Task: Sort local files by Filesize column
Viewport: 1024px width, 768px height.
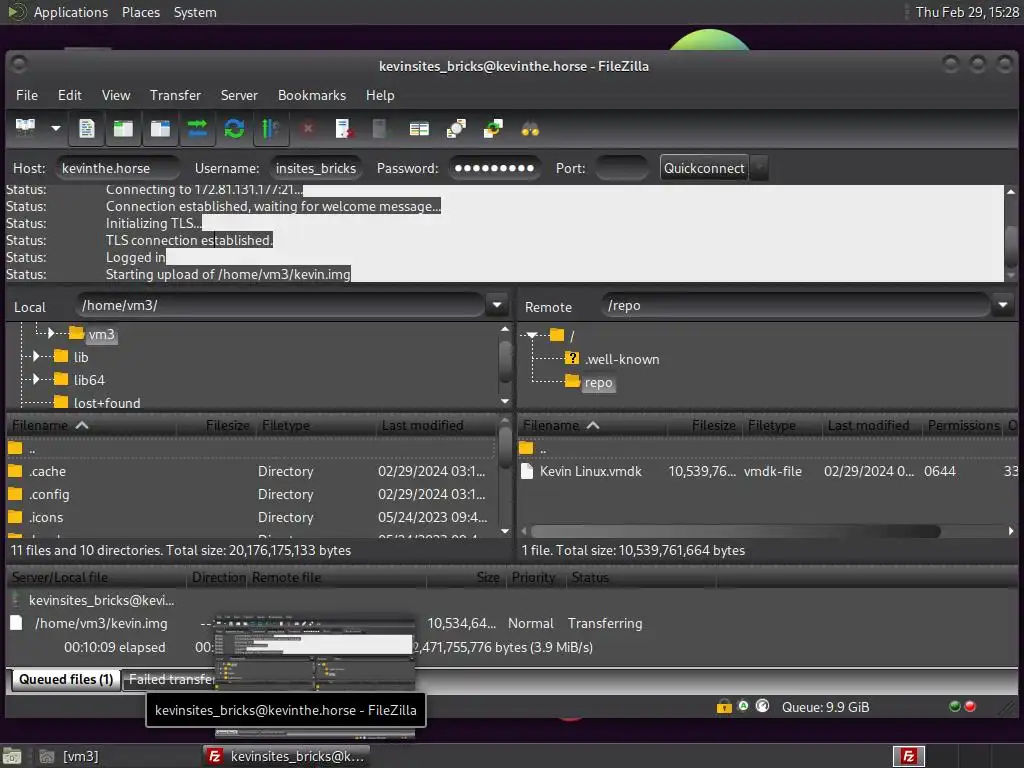Action: 228,425
